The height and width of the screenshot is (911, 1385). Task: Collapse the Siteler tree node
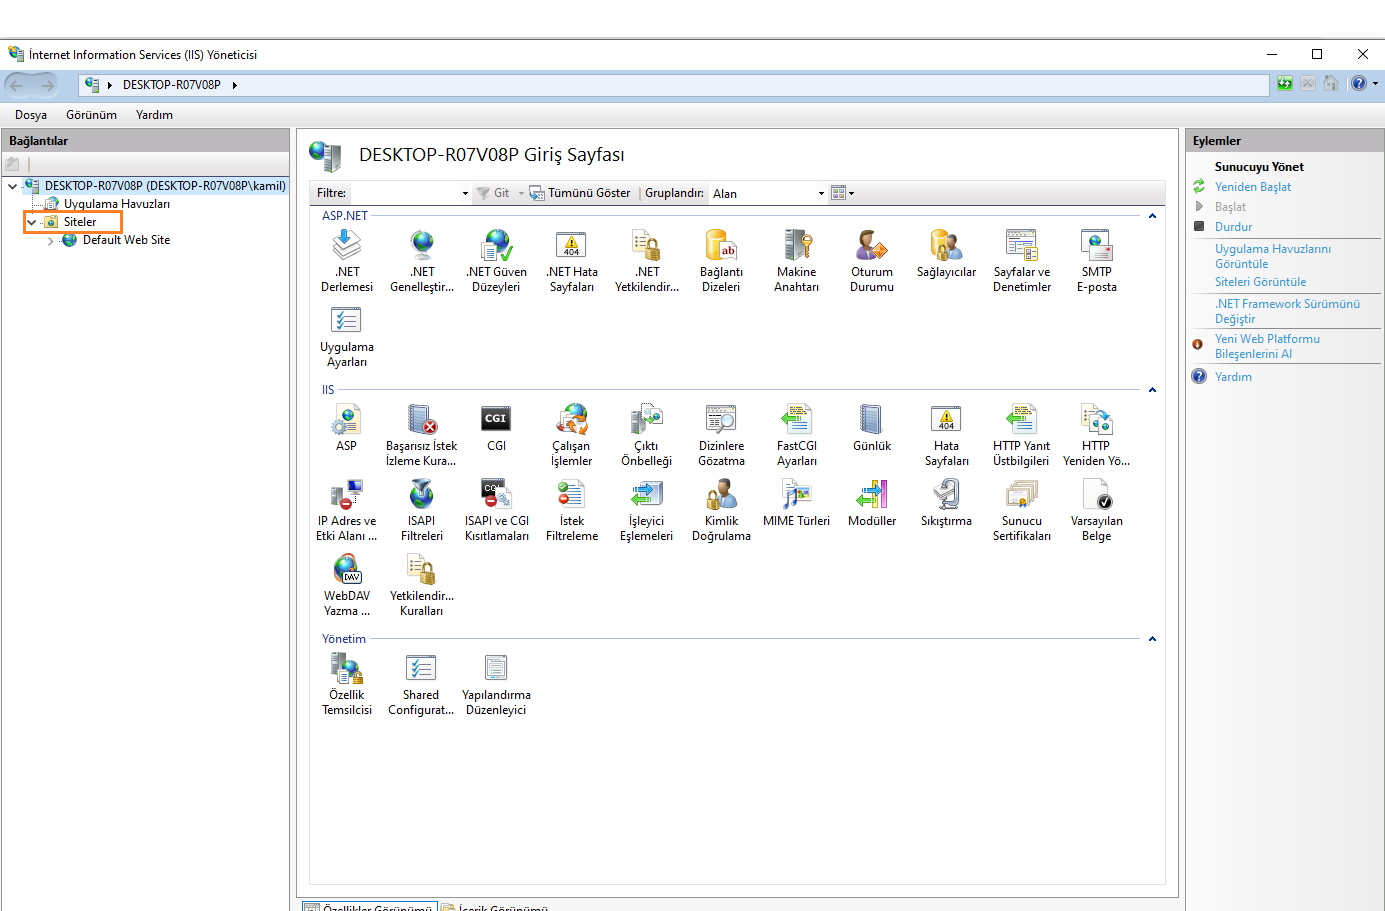point(31,222)
